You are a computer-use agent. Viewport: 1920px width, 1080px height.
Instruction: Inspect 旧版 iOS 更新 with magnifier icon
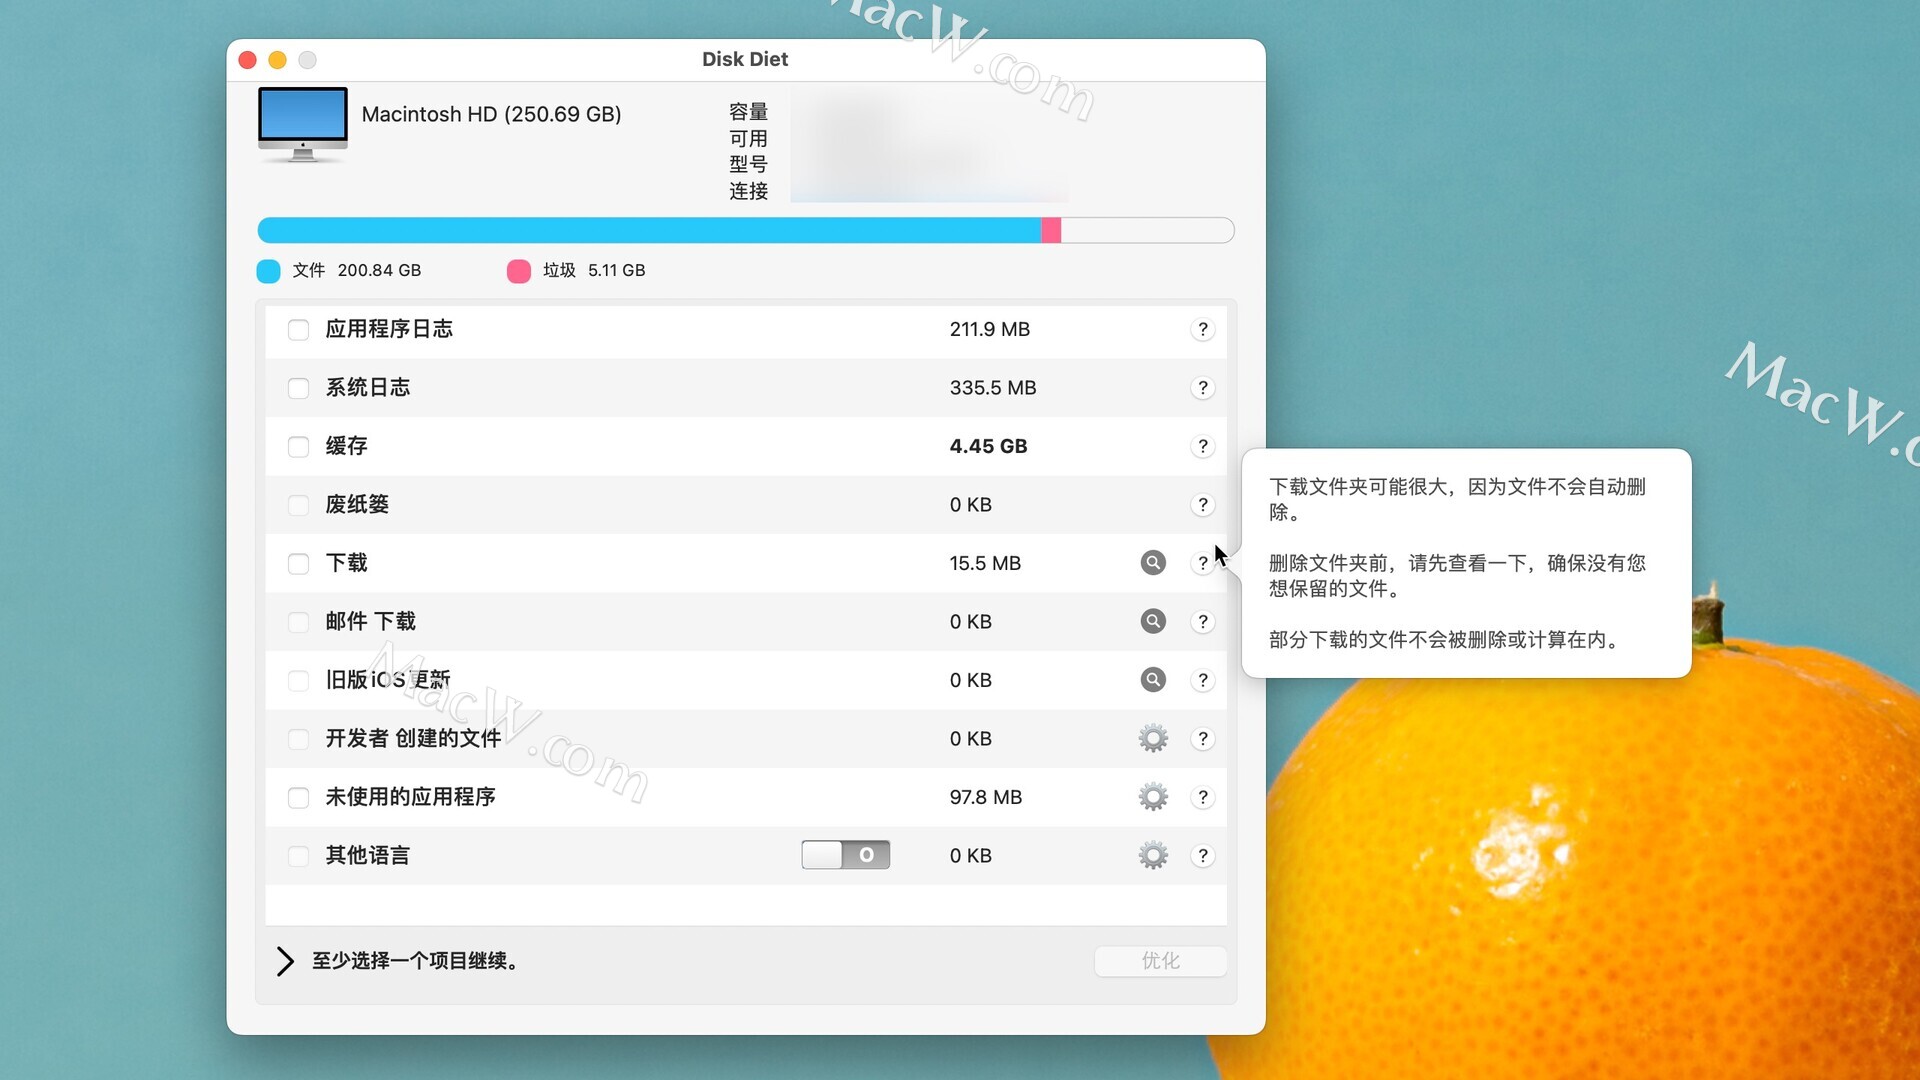[1153, 680]
